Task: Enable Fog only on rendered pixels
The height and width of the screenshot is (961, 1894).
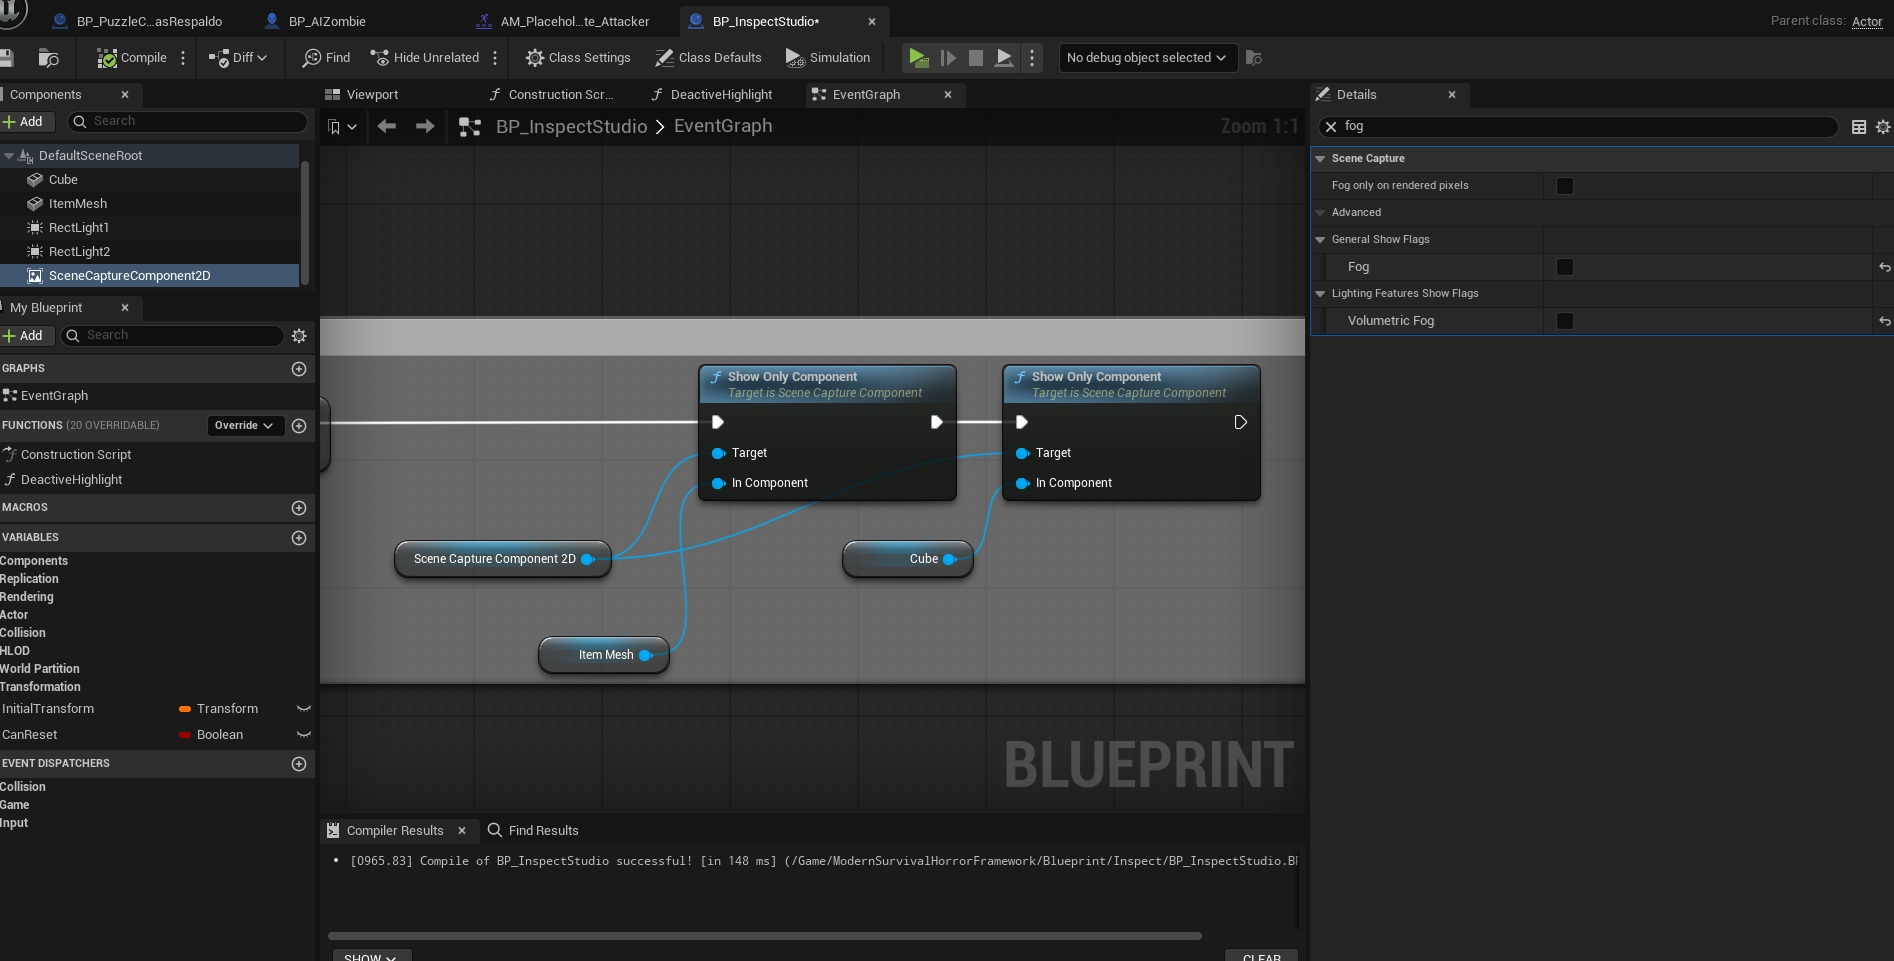Action: tap(1565, 186)
